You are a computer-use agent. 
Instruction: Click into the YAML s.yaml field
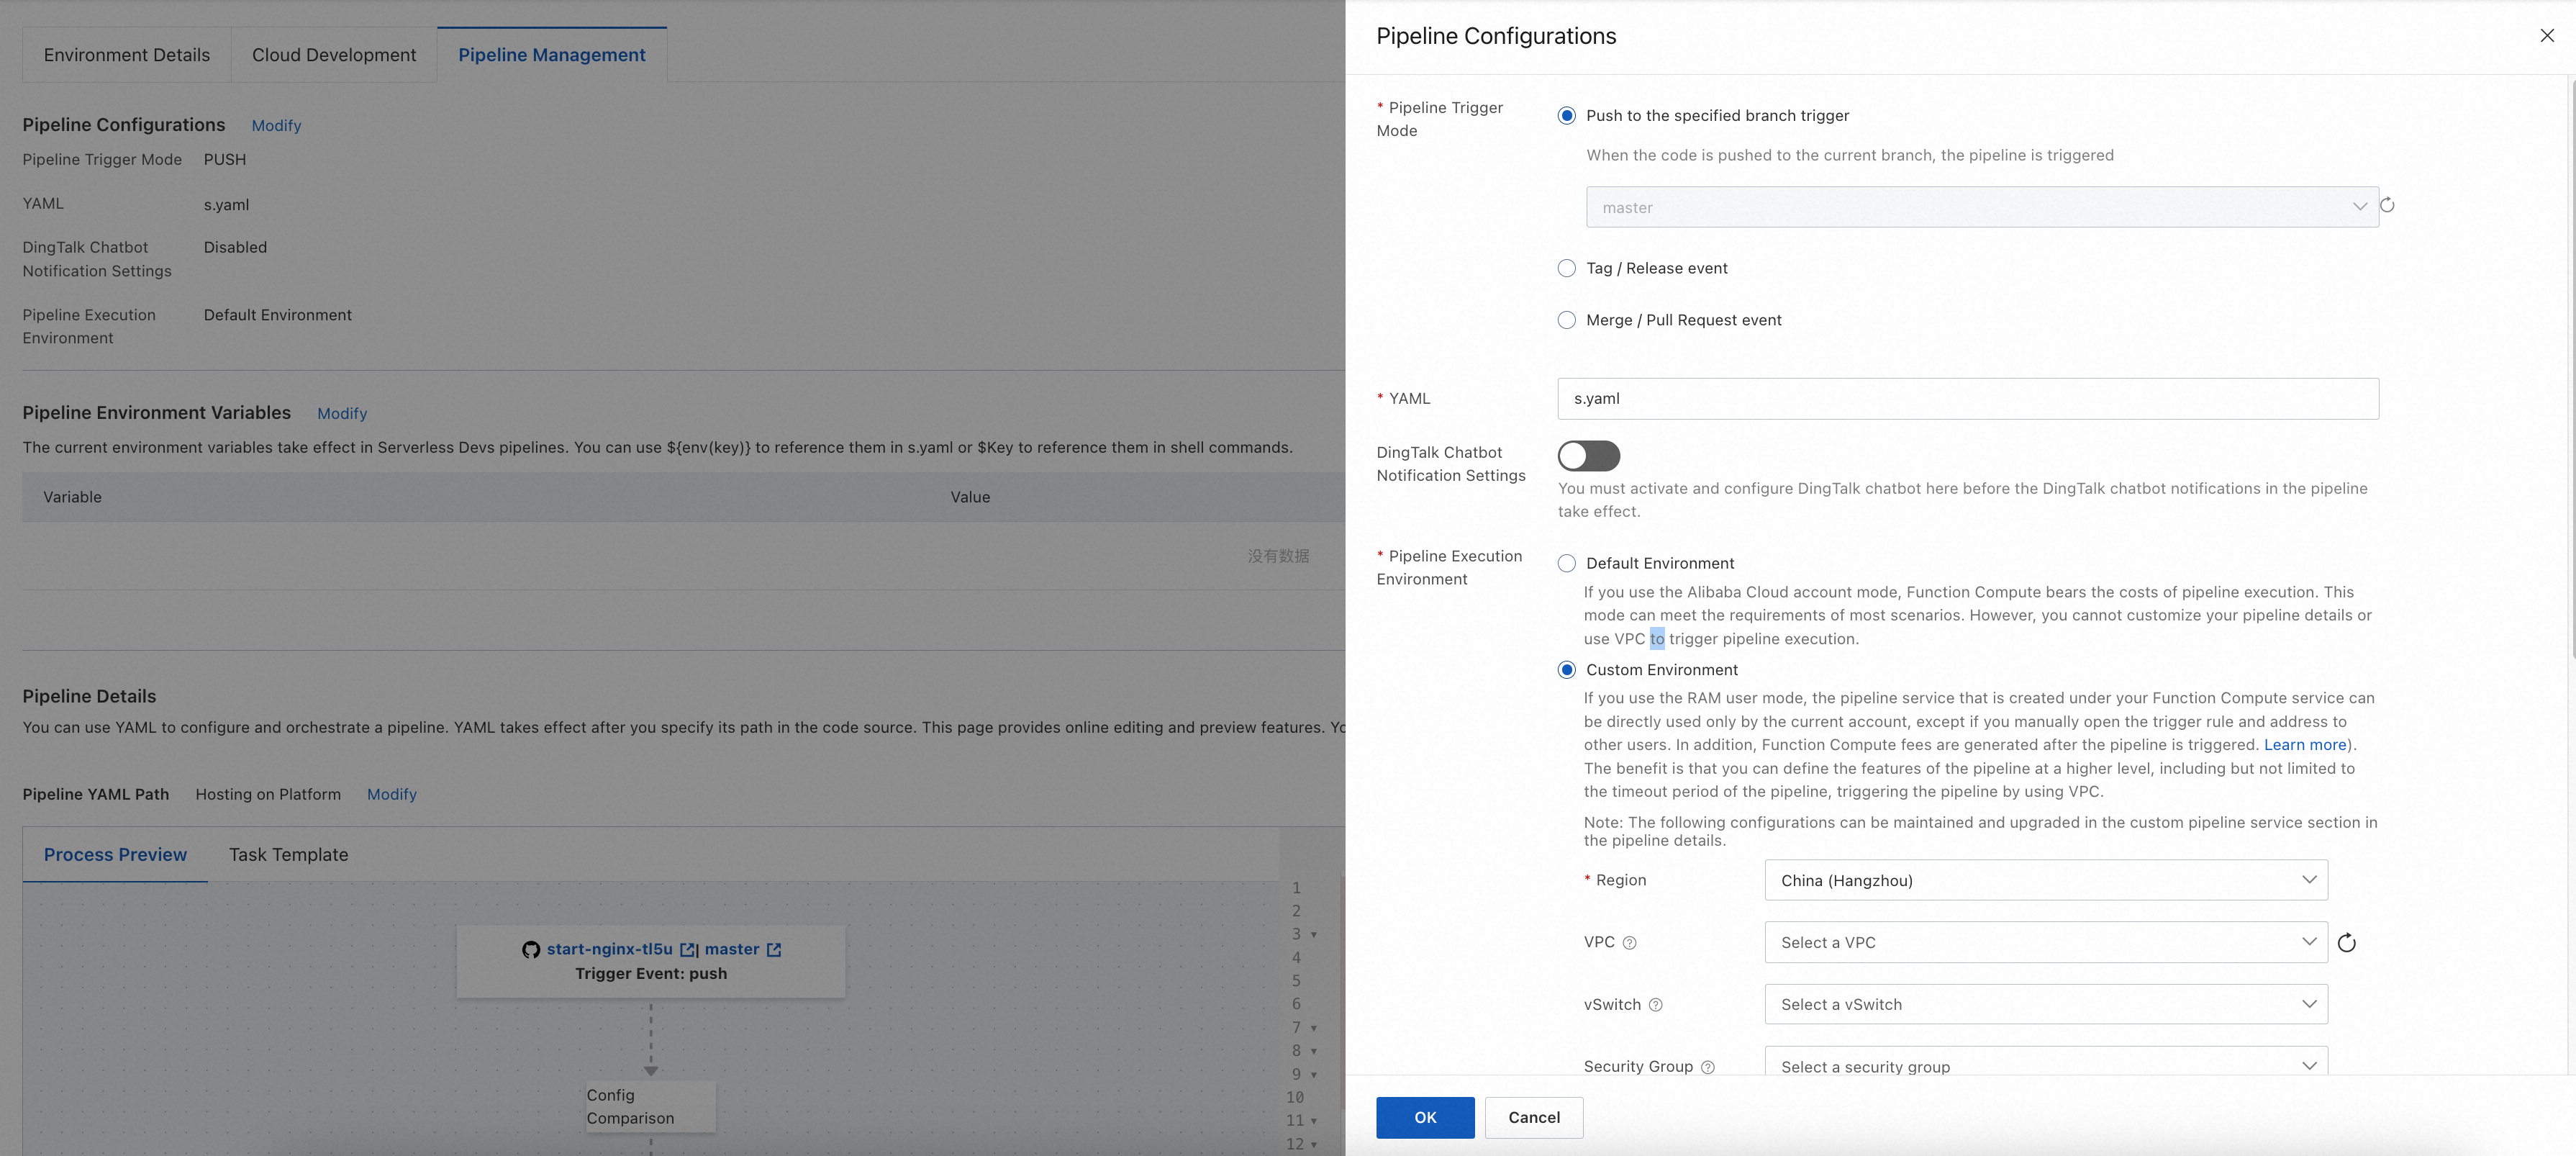pyautogui.click(x=1967, y=399)
